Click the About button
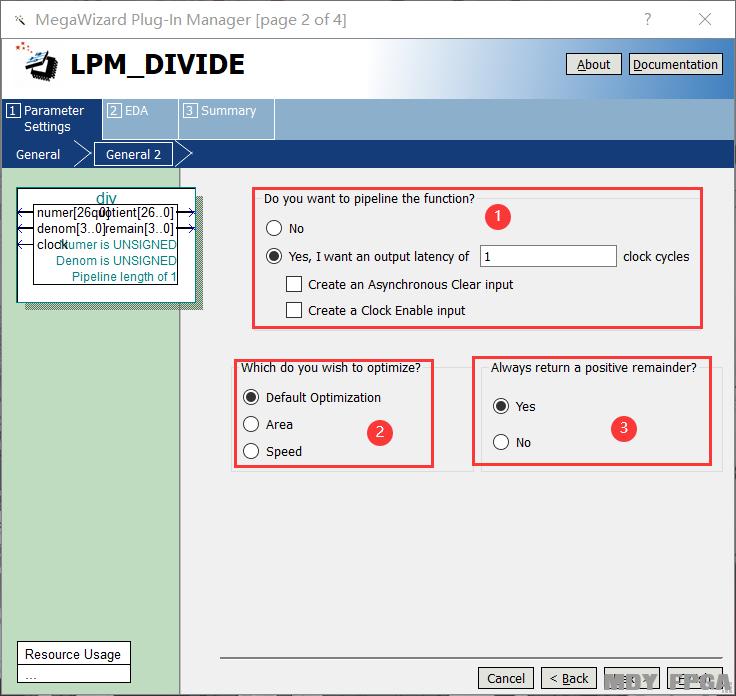 593,64
